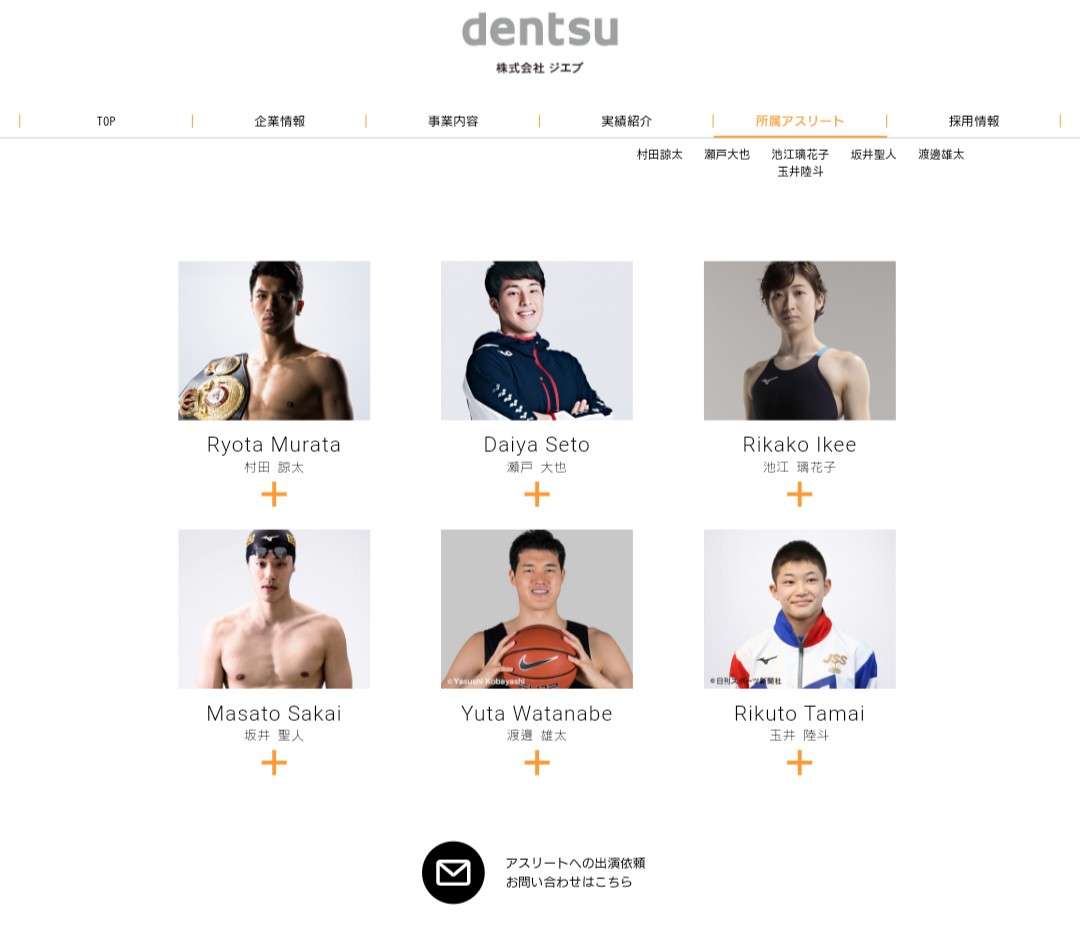Click the dentsu logo
Image resolution: width=1080 pixels, height=945 pixels.
[x=540, y=31]
